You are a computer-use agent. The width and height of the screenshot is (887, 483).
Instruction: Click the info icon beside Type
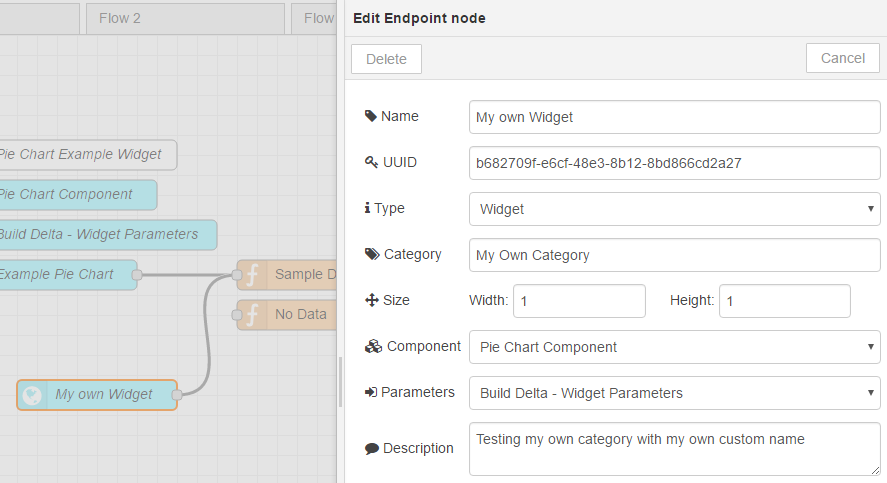tap(367, 208)
